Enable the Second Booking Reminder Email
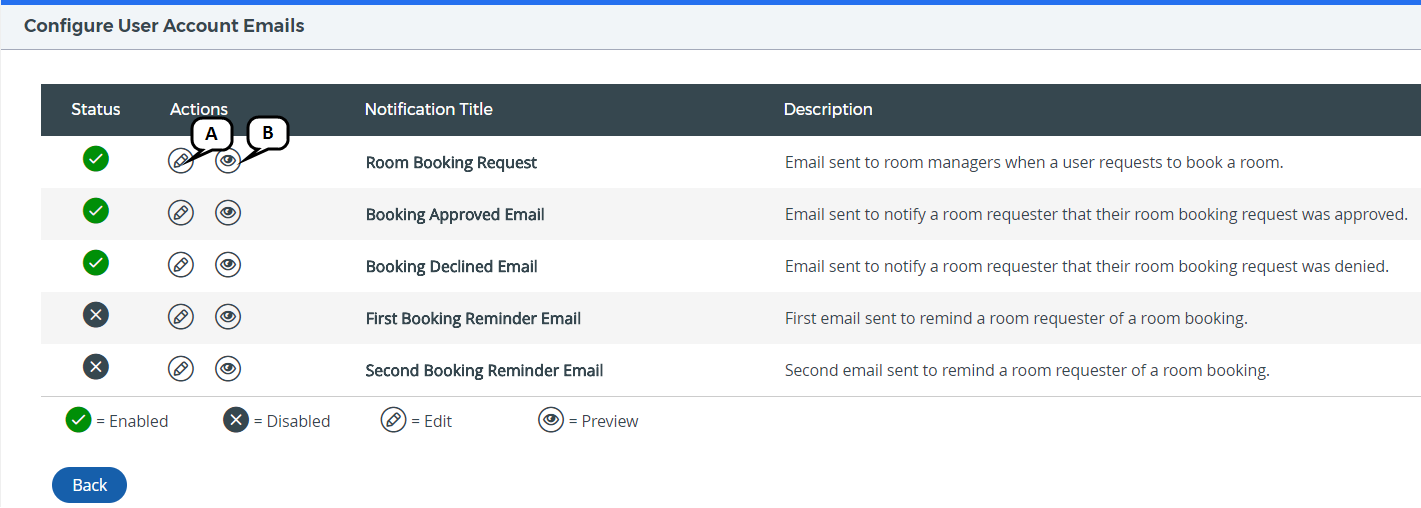 click(96, 367)
